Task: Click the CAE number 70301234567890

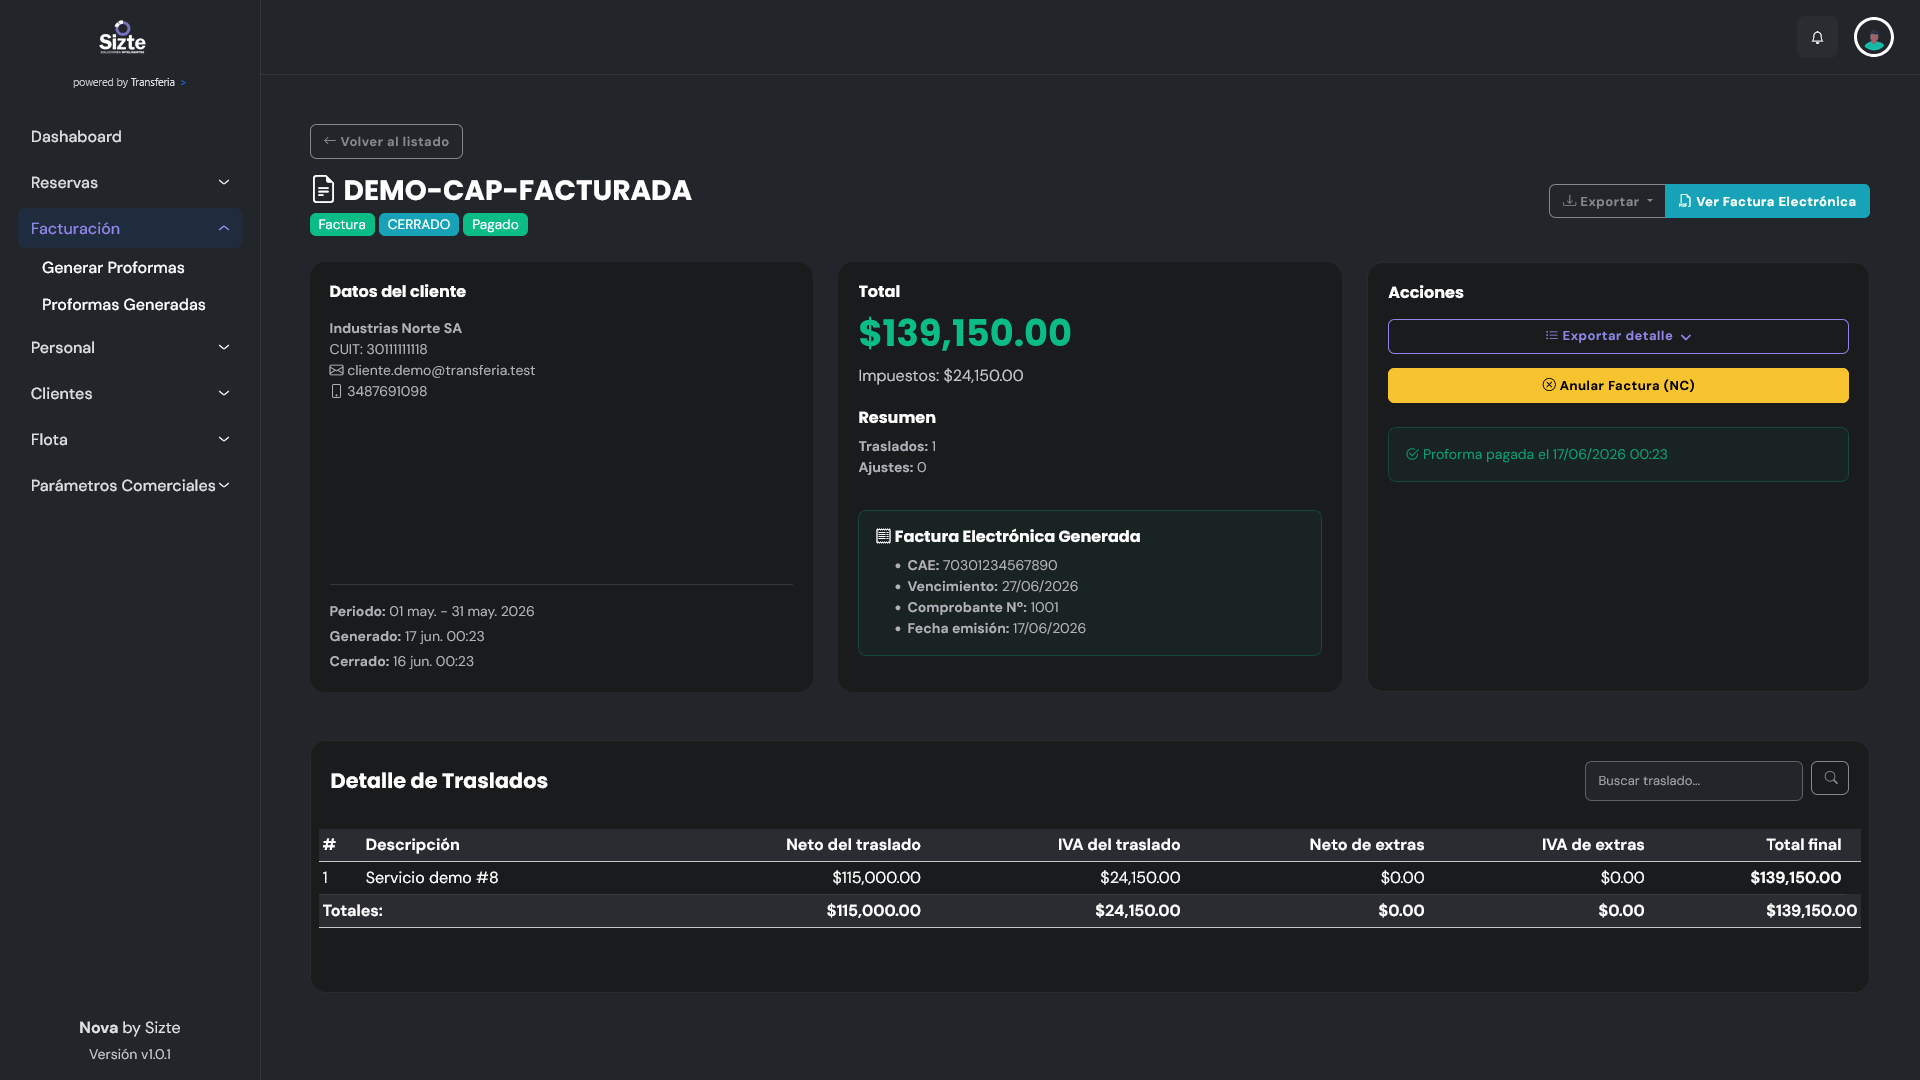Action: (999, 565)
